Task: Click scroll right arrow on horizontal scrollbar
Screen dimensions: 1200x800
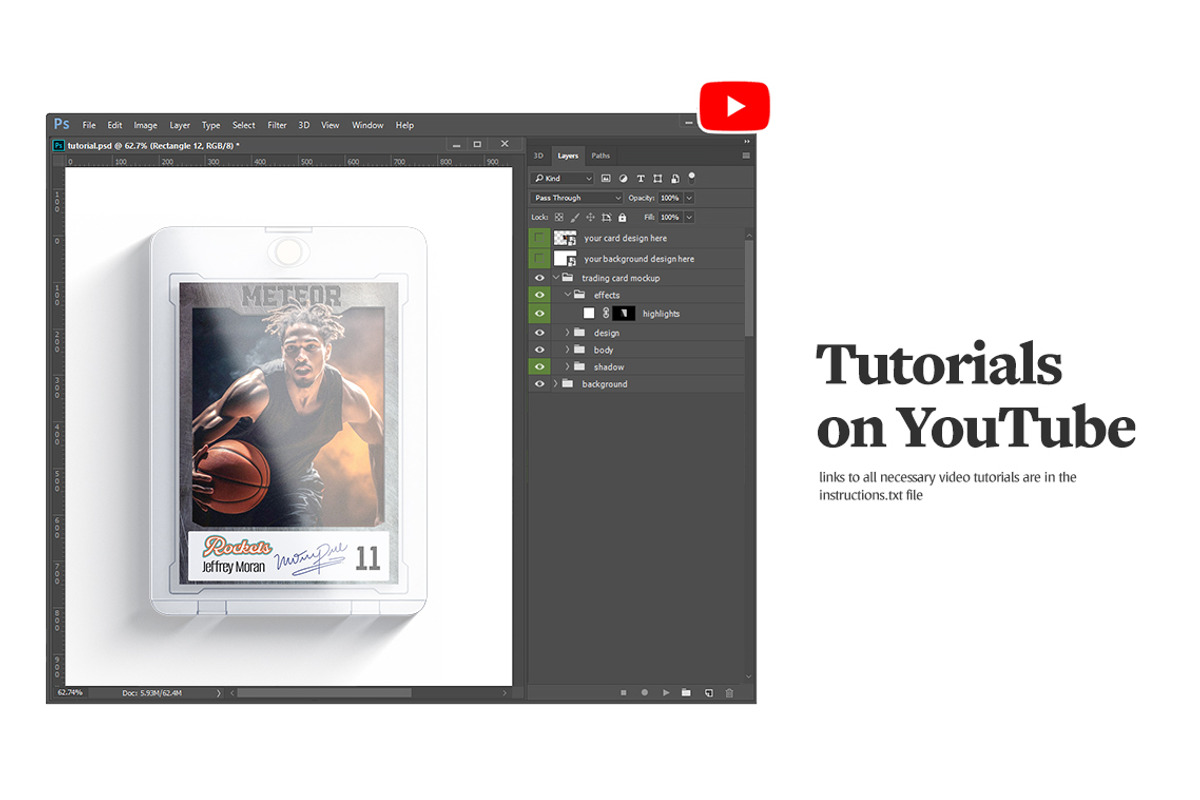Action: point(507,692)
